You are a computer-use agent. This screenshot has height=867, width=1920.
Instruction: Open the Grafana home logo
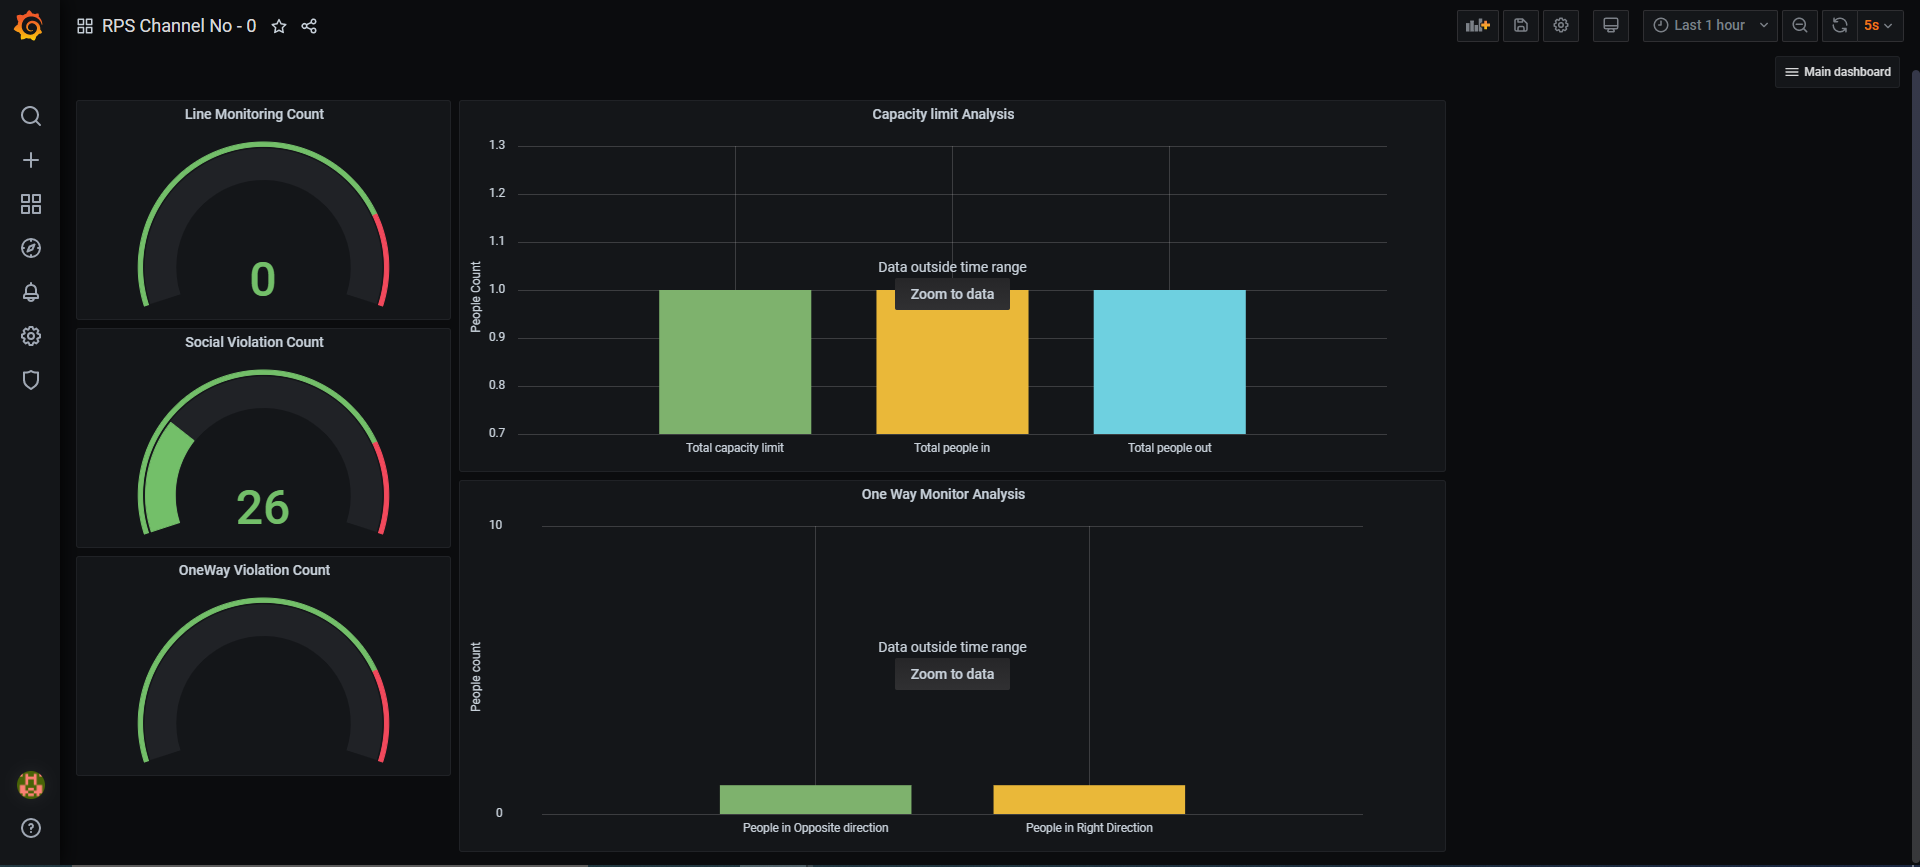pyautogui.click(x=29, y=26)
